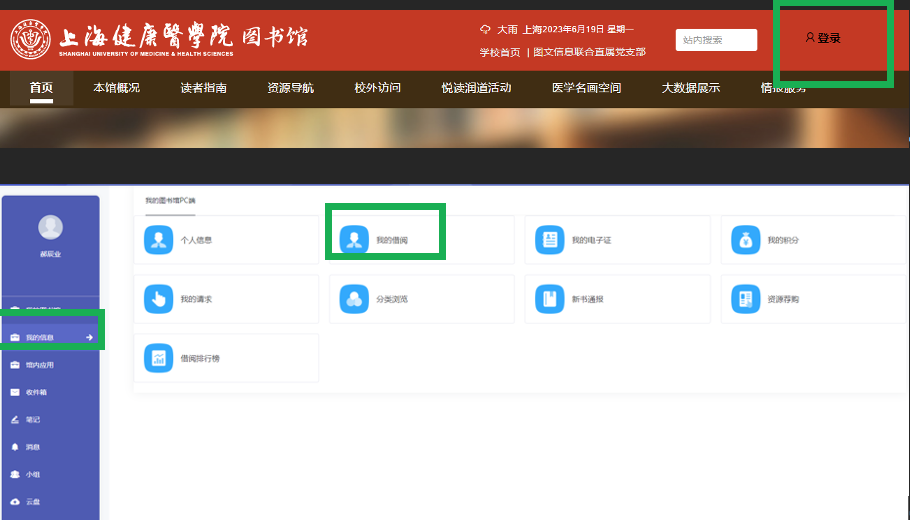Screen dimensions: 910x520
Task: Expand 我的信息 arrow in sidebar
Action: (x=89, y=338)
